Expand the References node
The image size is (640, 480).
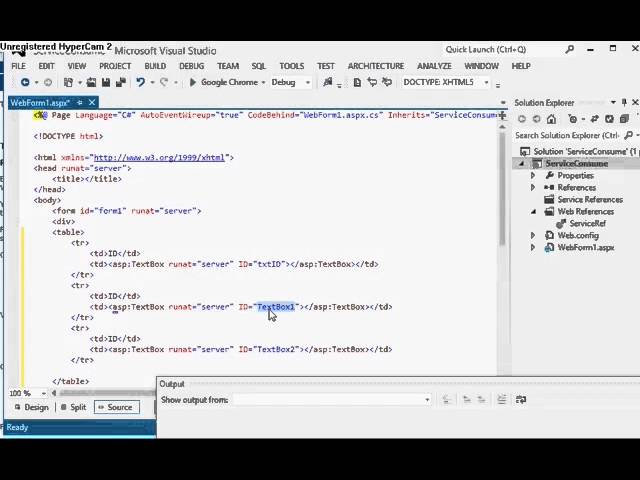(533, 187)
